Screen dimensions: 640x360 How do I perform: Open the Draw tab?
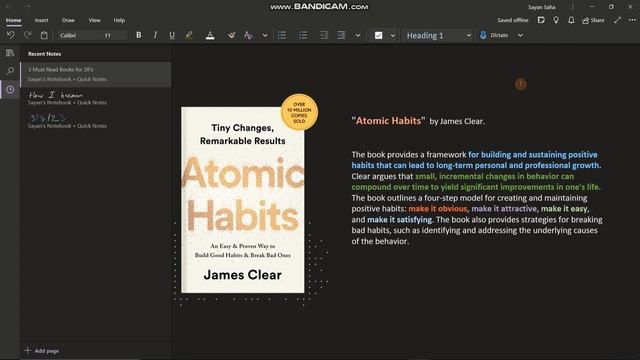click(68, 20)
